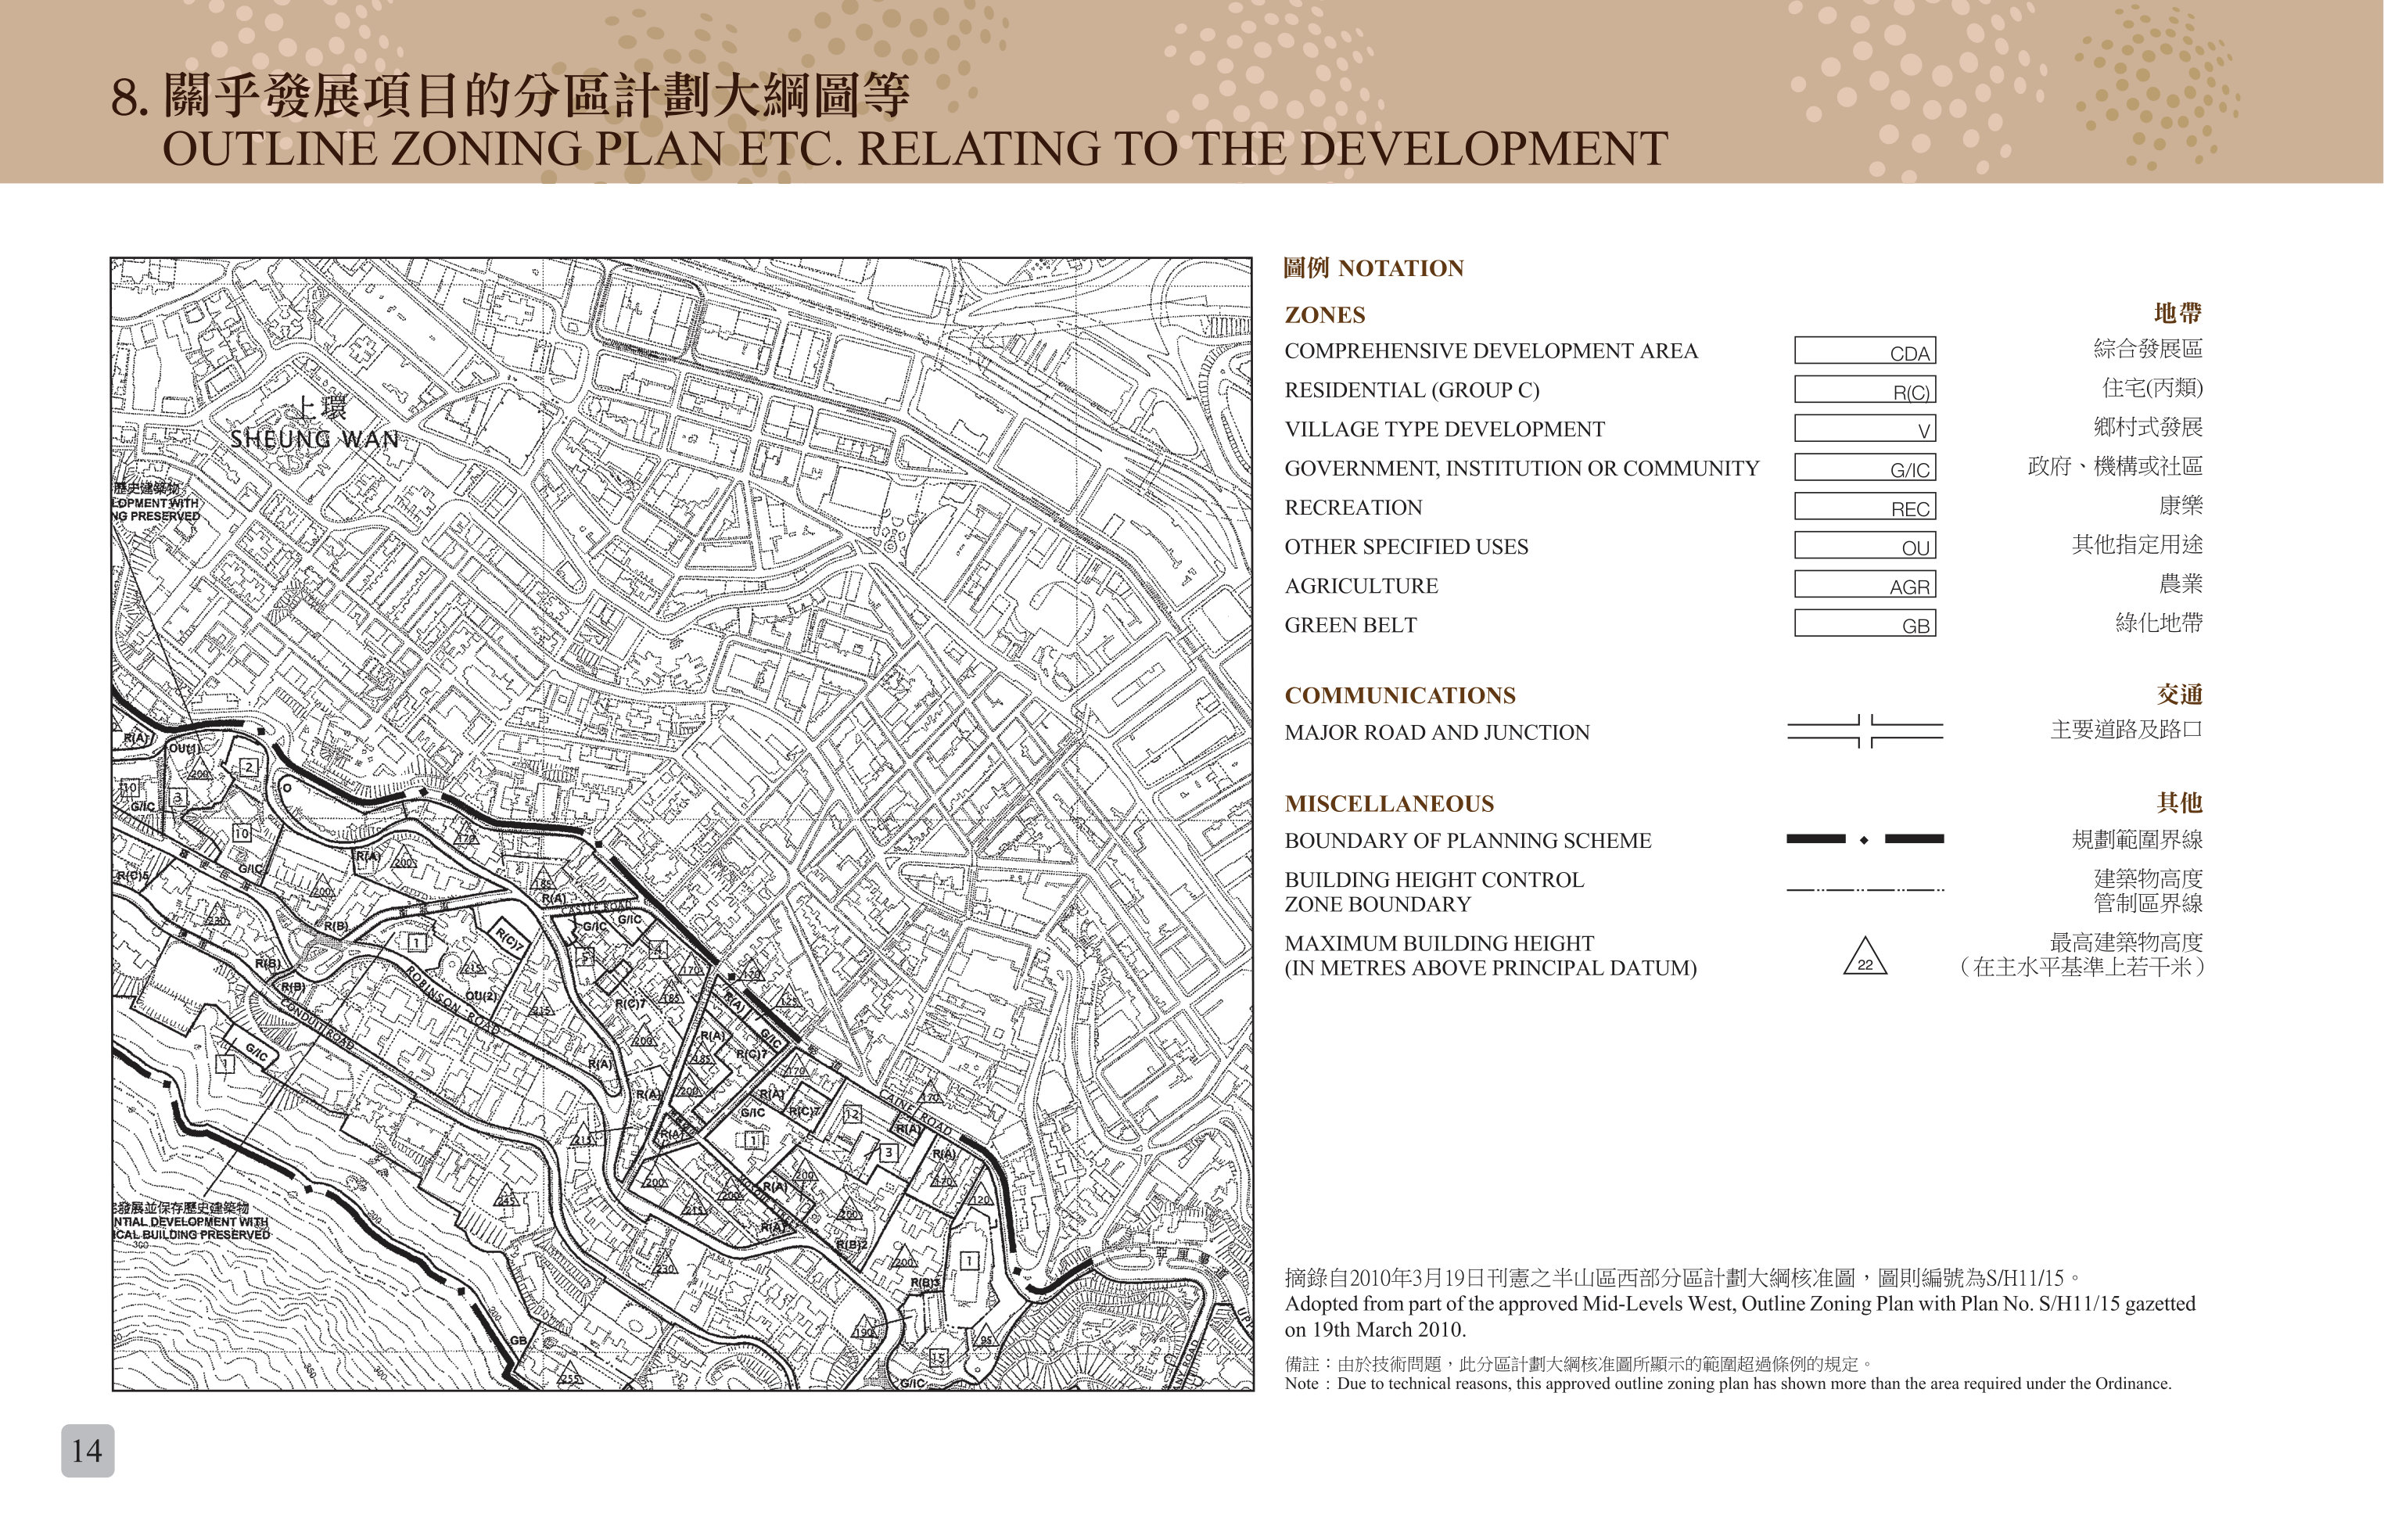Select the AGR agriculture legend box

[1865, 584]
